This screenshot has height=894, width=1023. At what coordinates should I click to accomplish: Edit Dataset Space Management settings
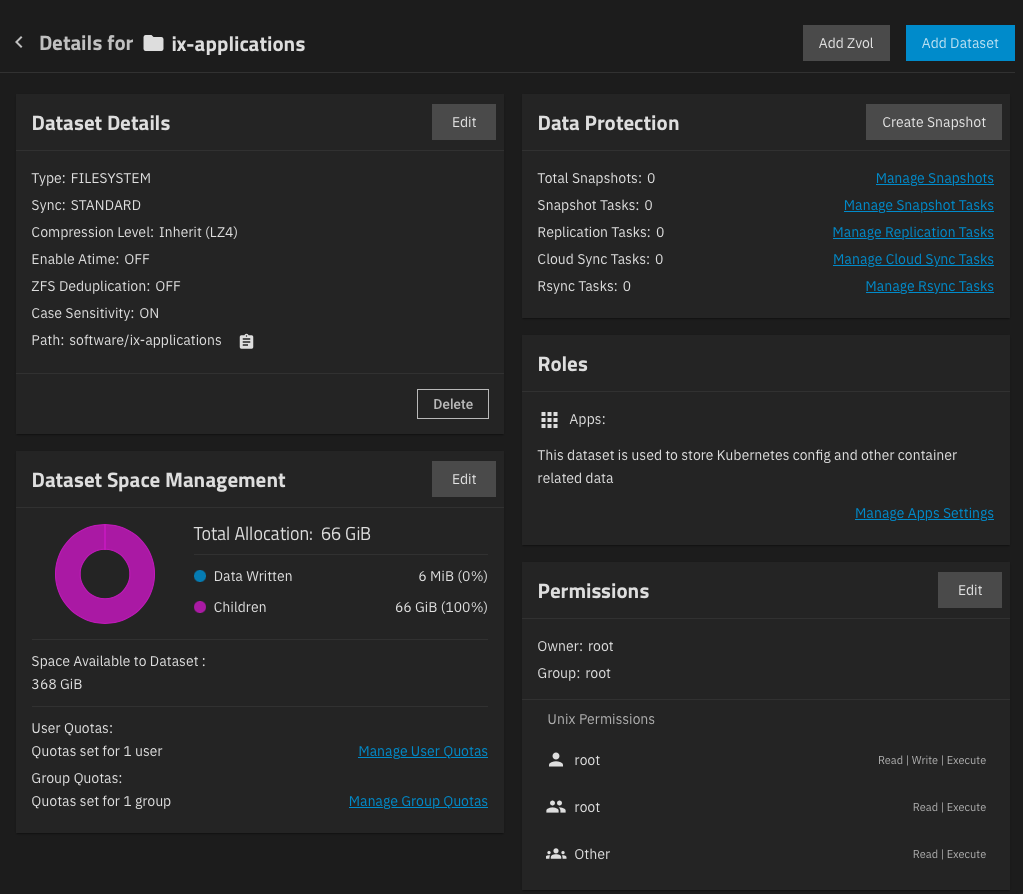[x=464, y=479]
